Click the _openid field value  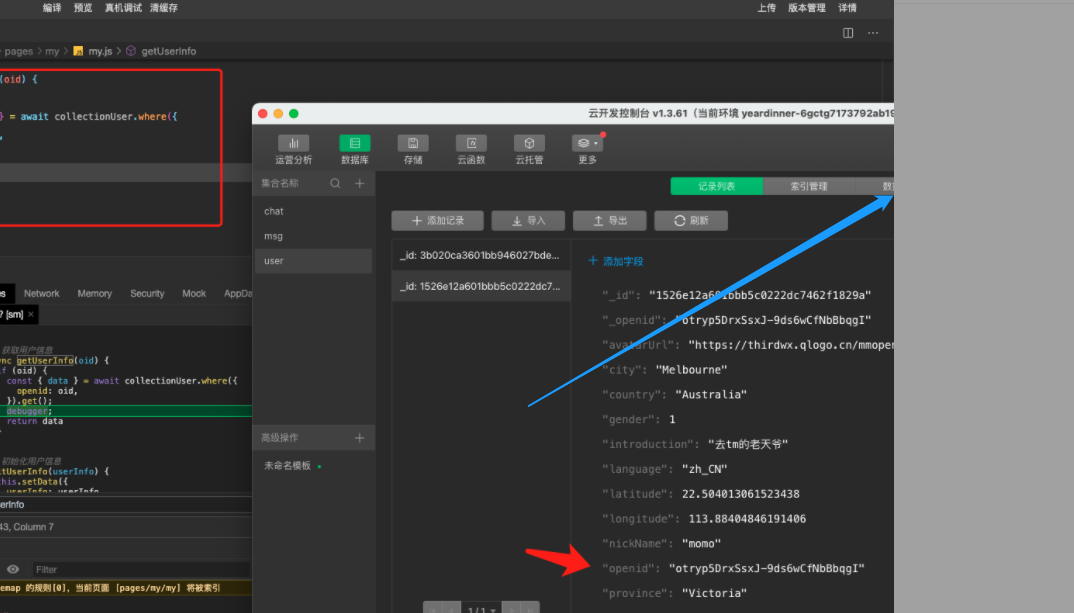(x=773, y=320)
